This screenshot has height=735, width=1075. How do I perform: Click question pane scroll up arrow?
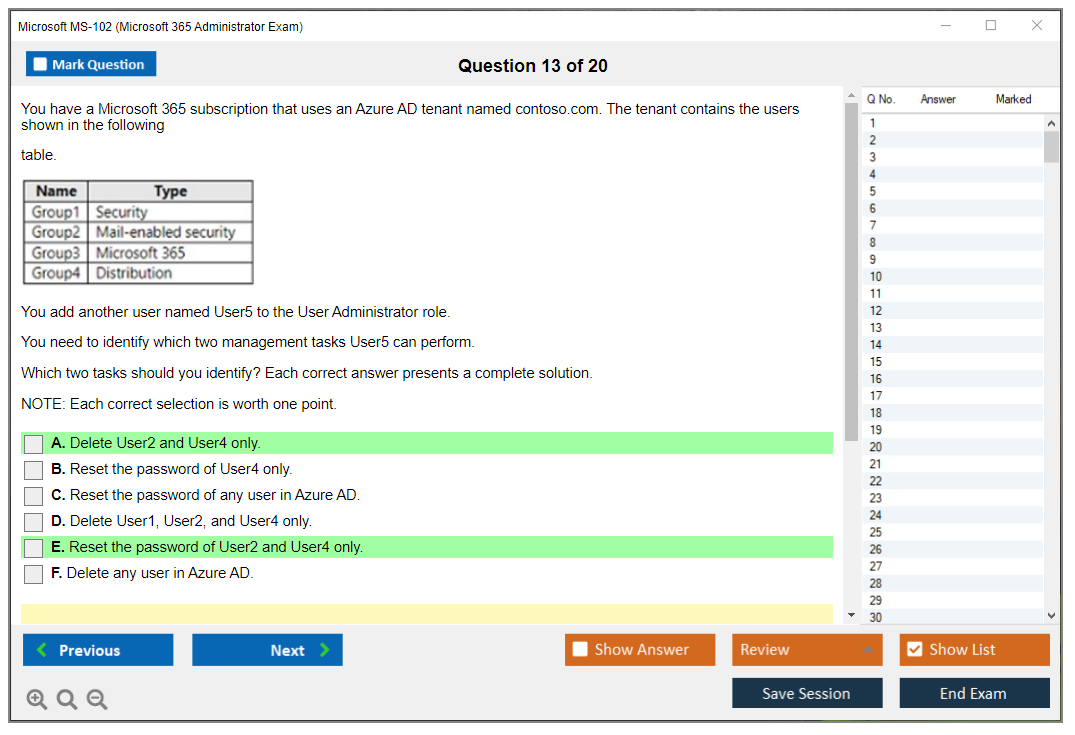pyautogui.click(x=851, y=95)
